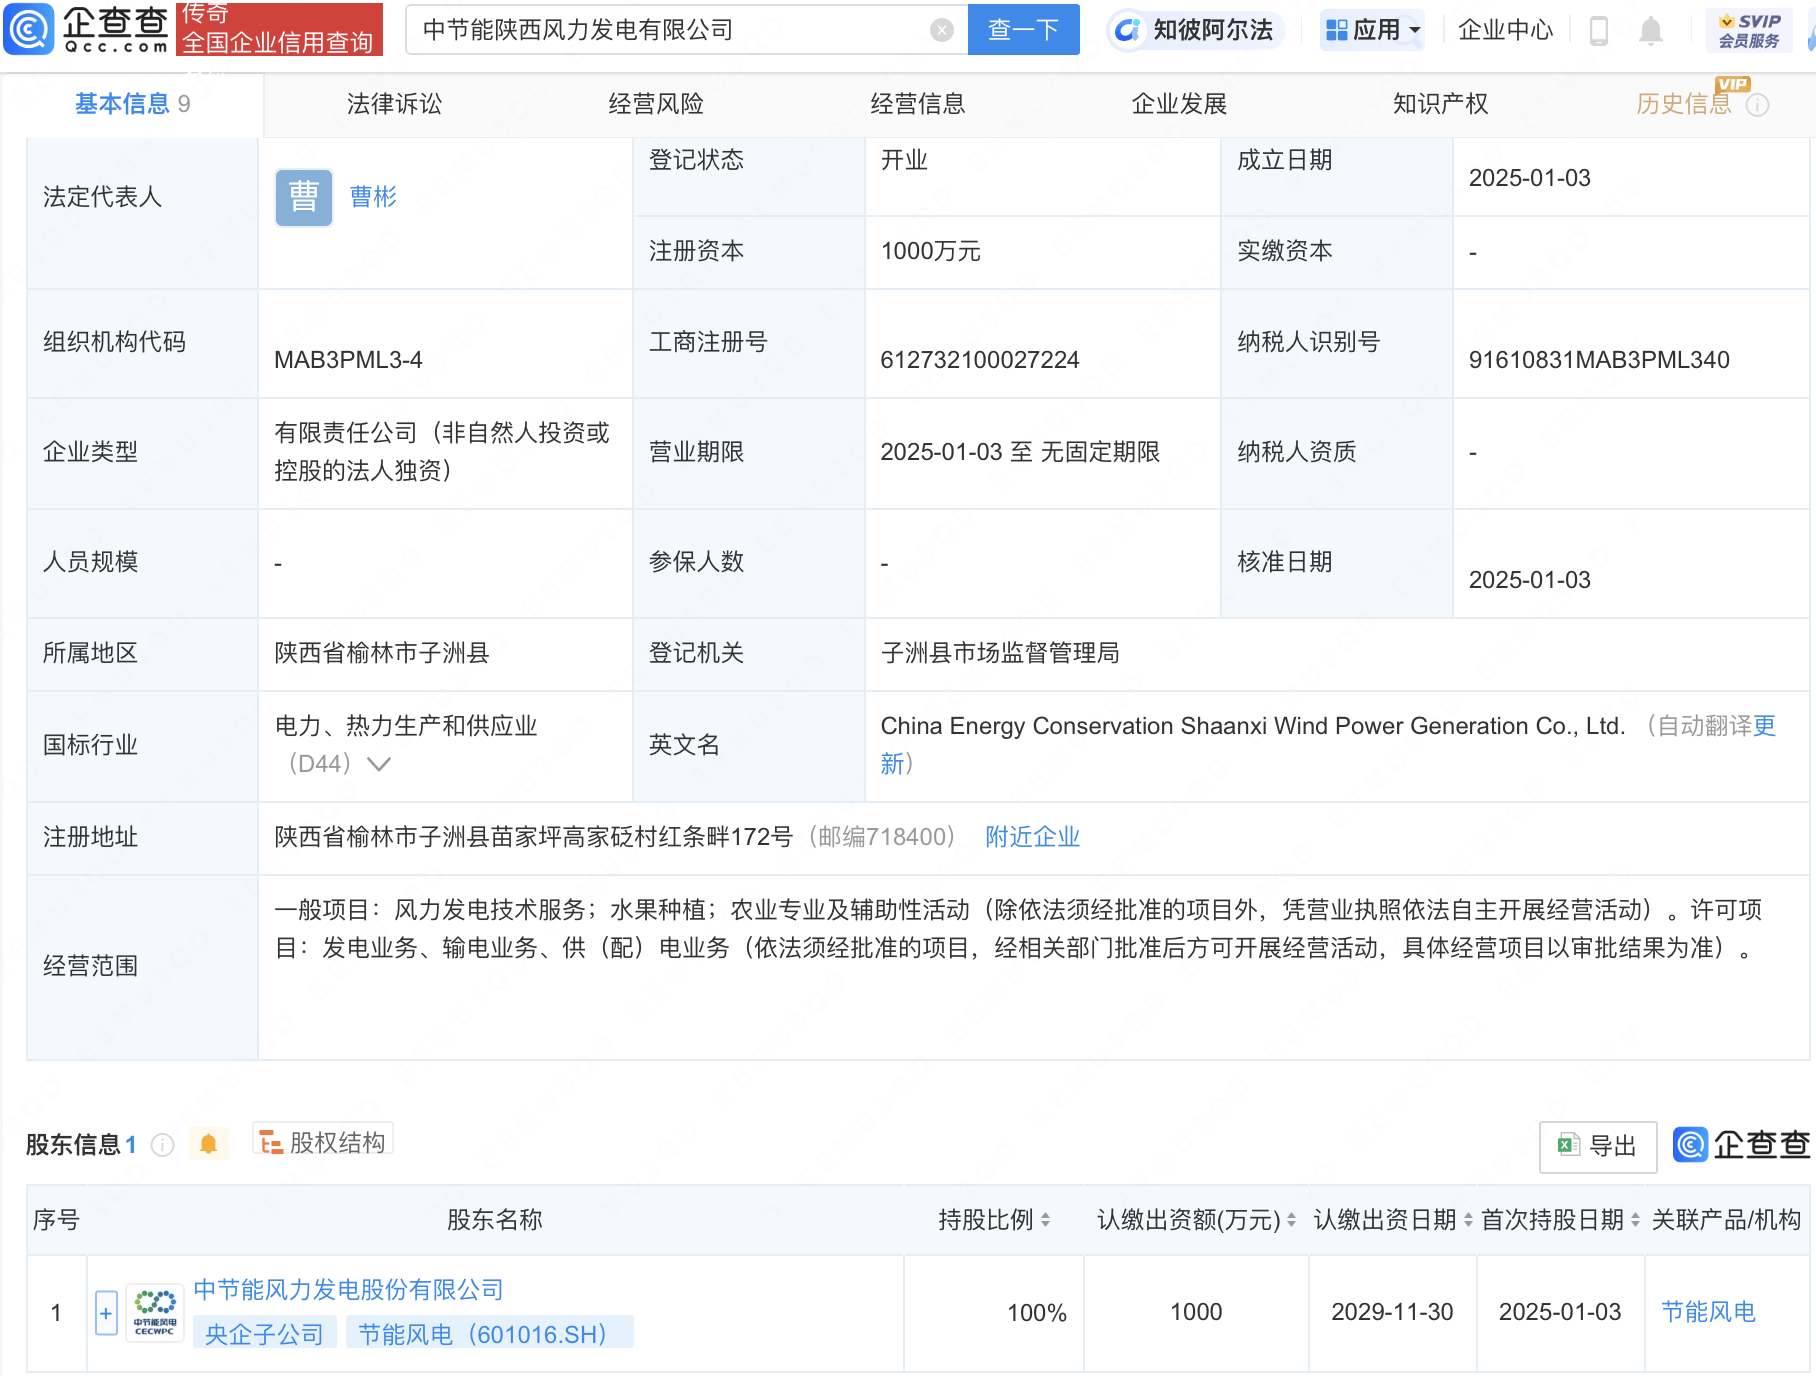
Task: Expand the D44 industry classification chevron
Action: click(x=379, y=764)
